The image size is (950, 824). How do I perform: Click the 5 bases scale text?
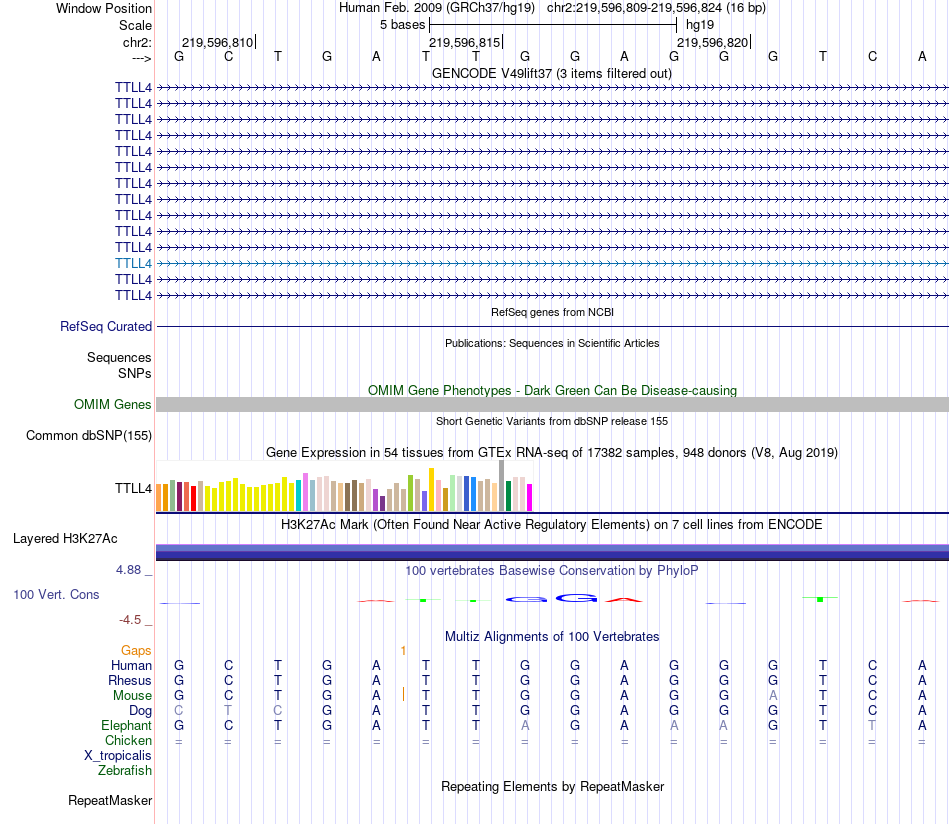[403, 25]
